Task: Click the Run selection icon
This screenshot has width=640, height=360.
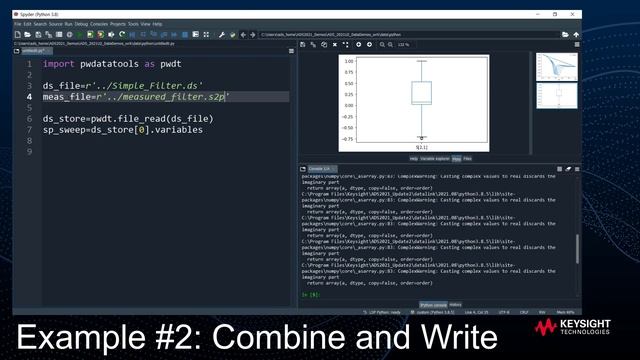Action: click(111, 35)
